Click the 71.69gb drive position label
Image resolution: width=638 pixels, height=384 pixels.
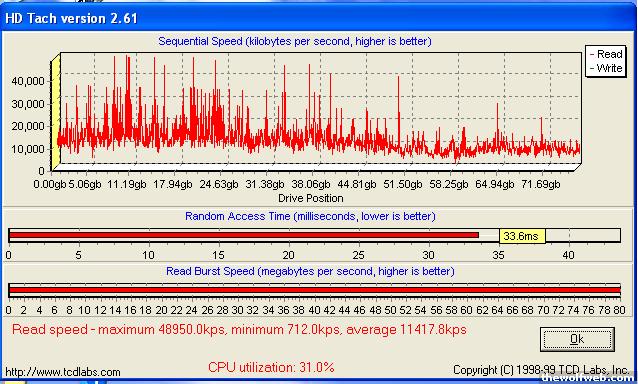pyautogui.click(x=541, y=184)
